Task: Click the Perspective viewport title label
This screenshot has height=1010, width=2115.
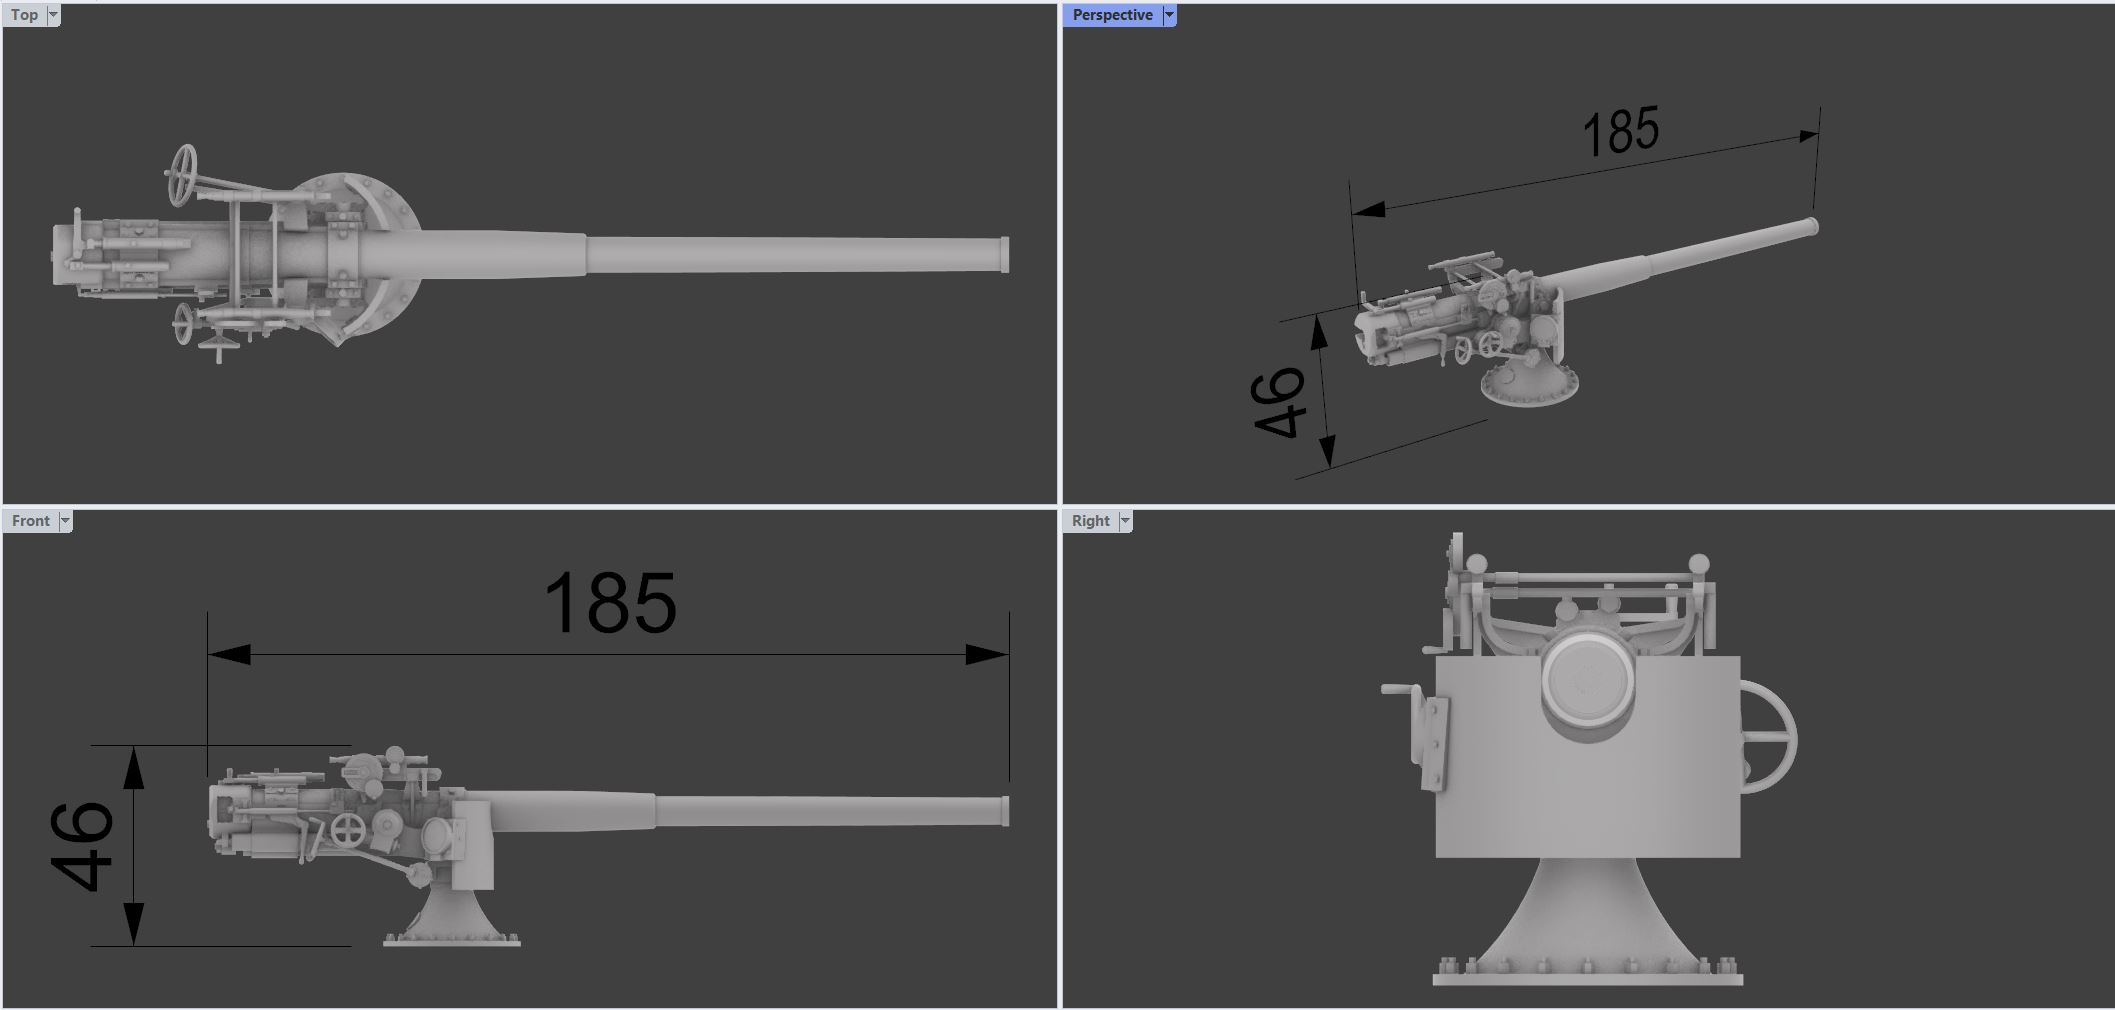Action: 1112,15
